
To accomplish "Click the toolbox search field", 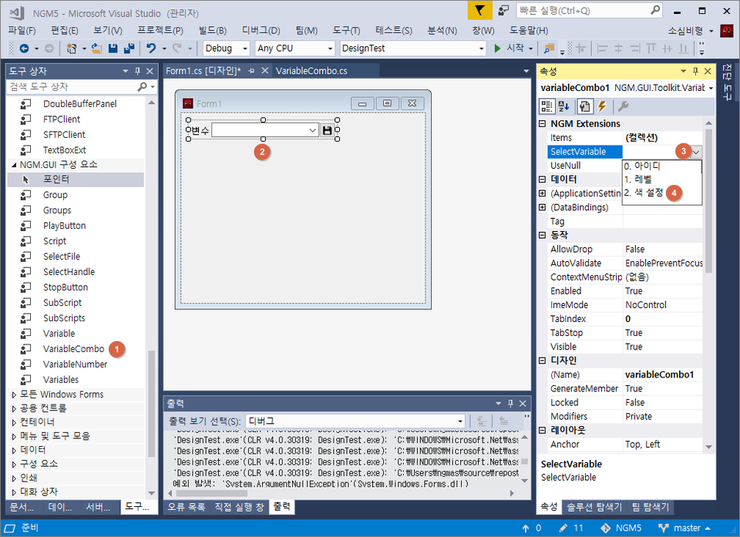I will coord(72,87).
